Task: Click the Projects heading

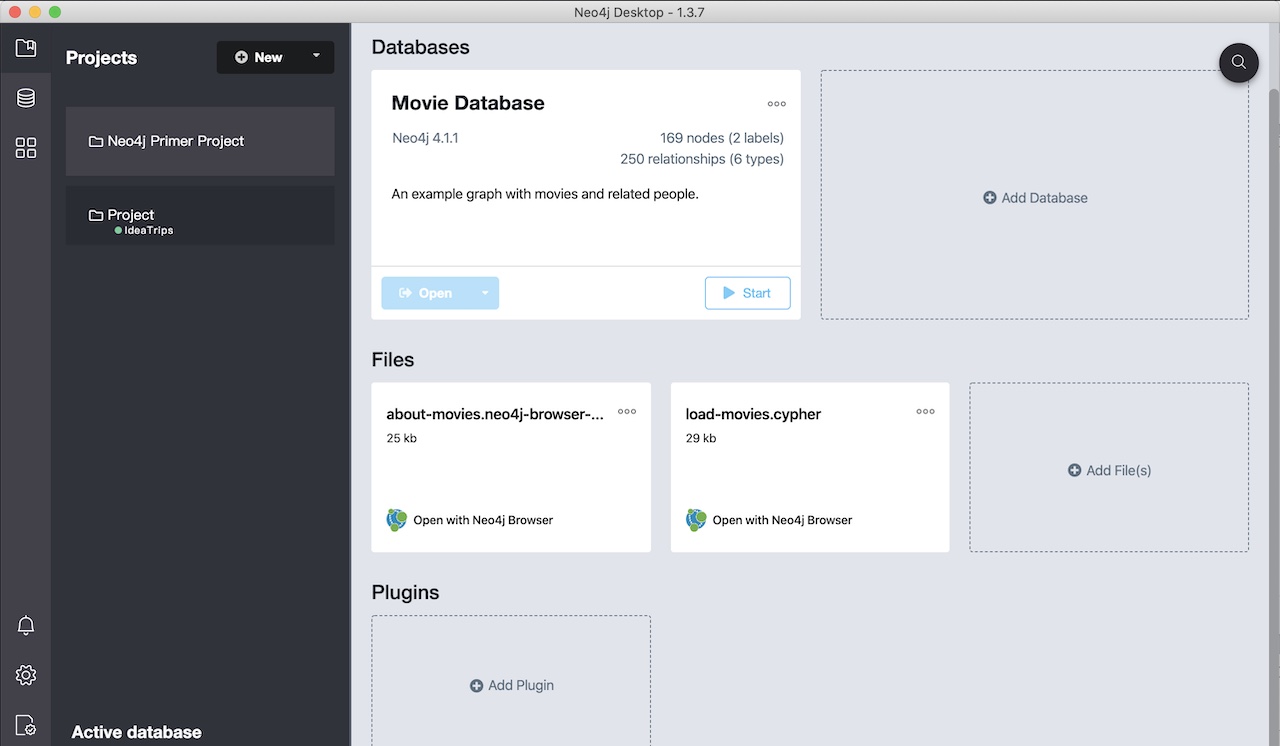Action: click(102, 58)
